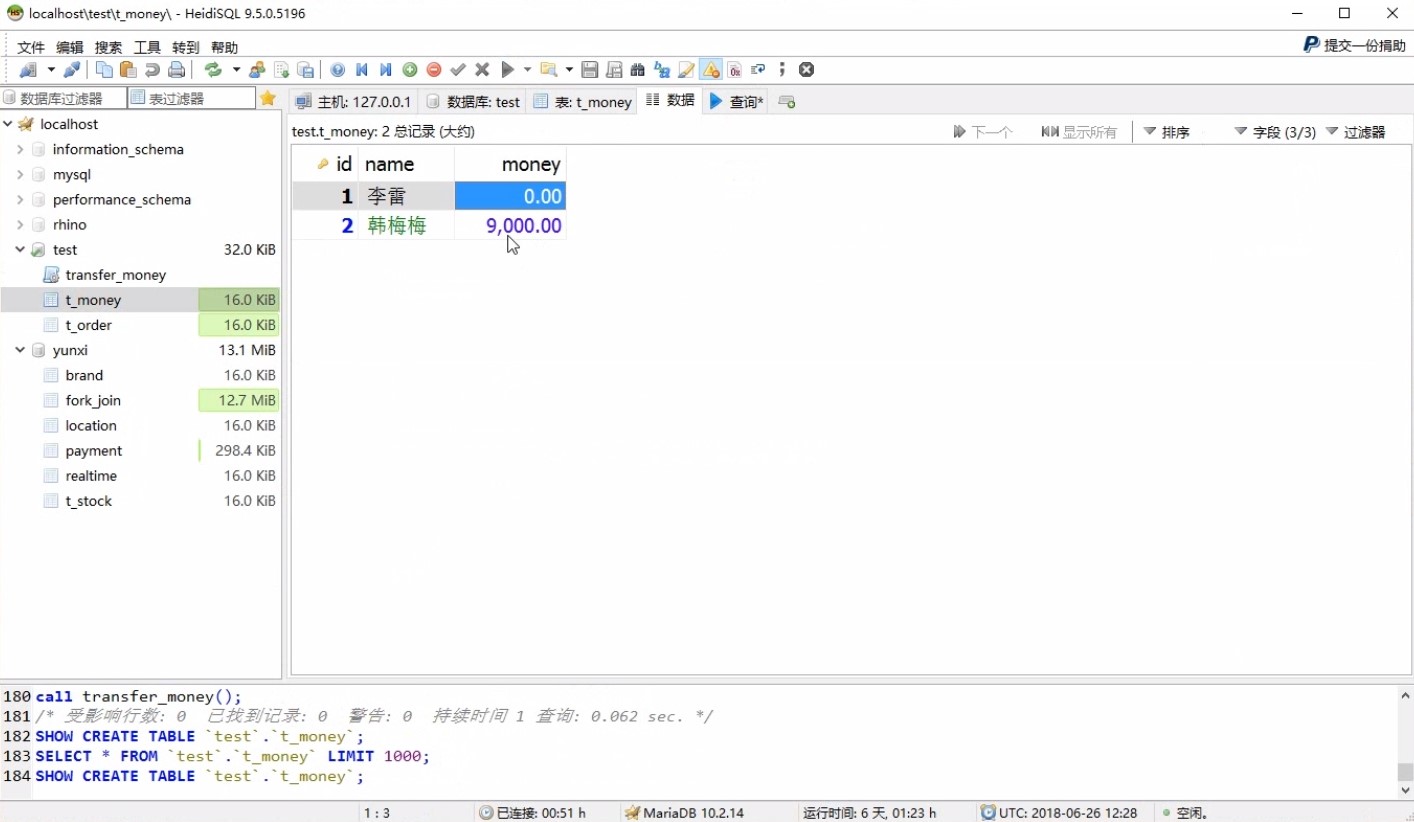The height and width of the screenshot is (822, 1414).
Task: Switch to the 主机: 127.0.0.1 tab
Action: (353, 102)
